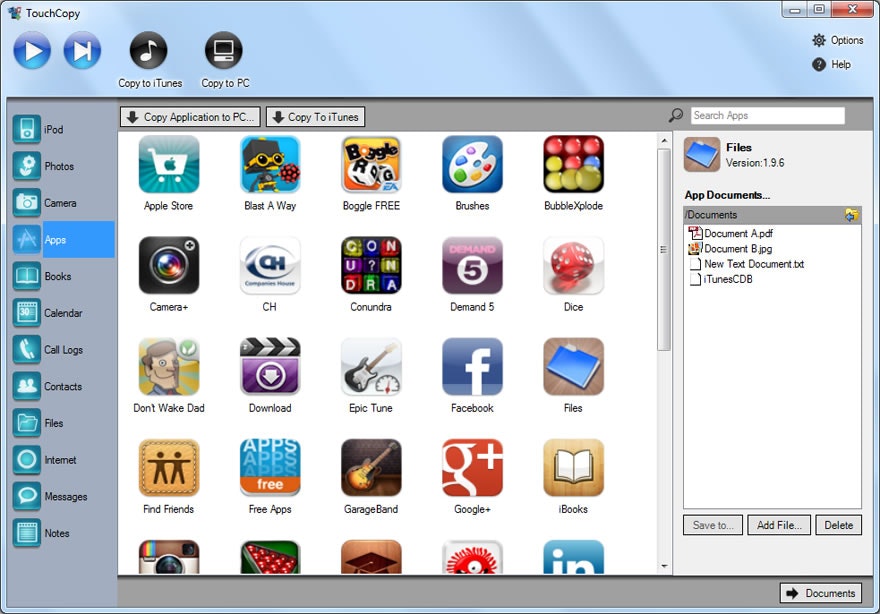Select the Camera+ app icon
The height and width of the screenshot is (614, 880).
click(x=168, y=265)
